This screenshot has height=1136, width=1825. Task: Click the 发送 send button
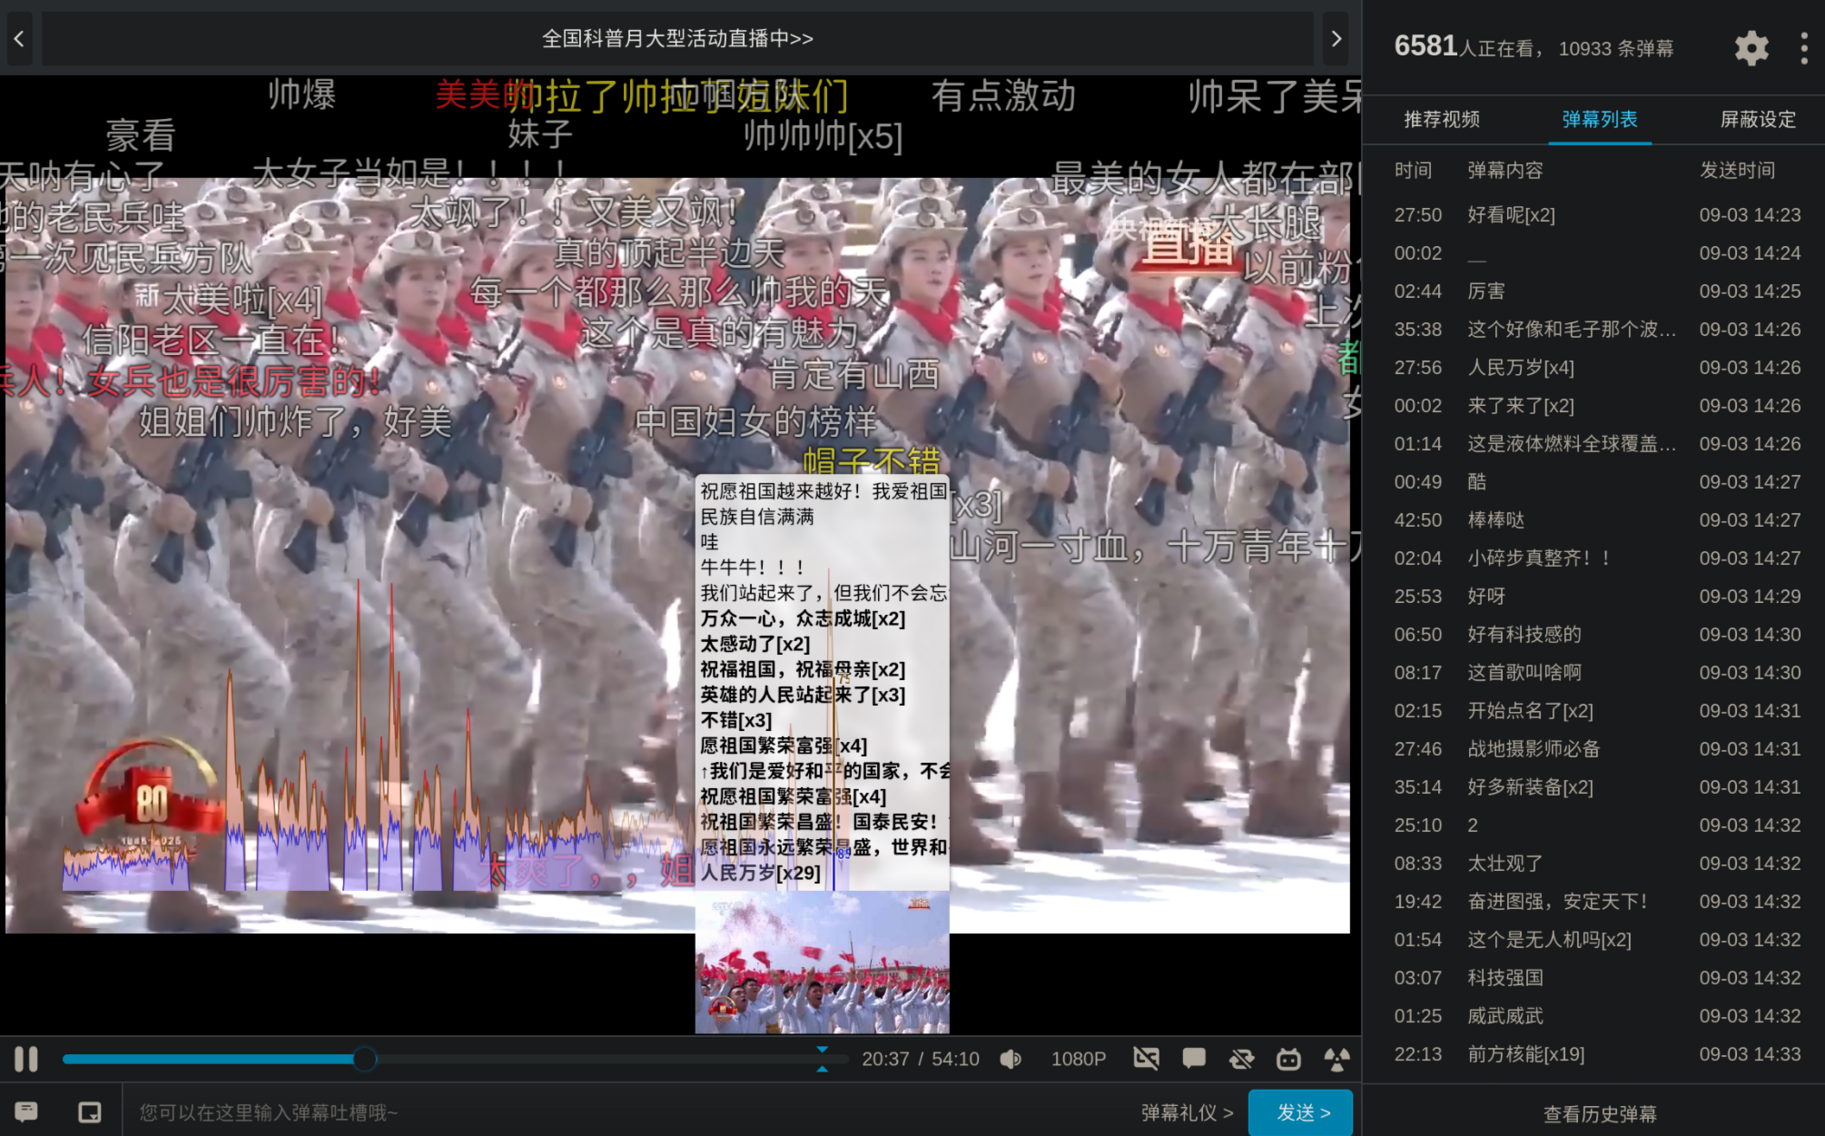(x=1302, y=1112)
